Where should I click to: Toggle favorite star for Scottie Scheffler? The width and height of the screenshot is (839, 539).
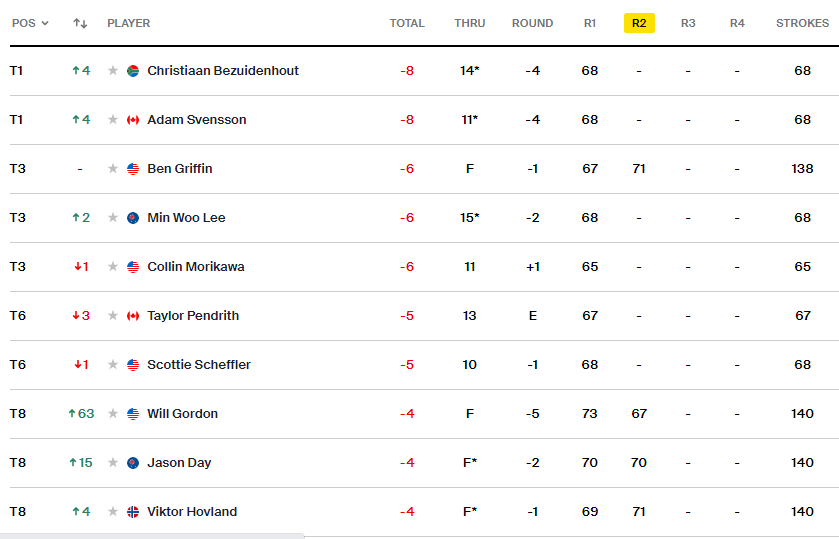click(114, 365)
